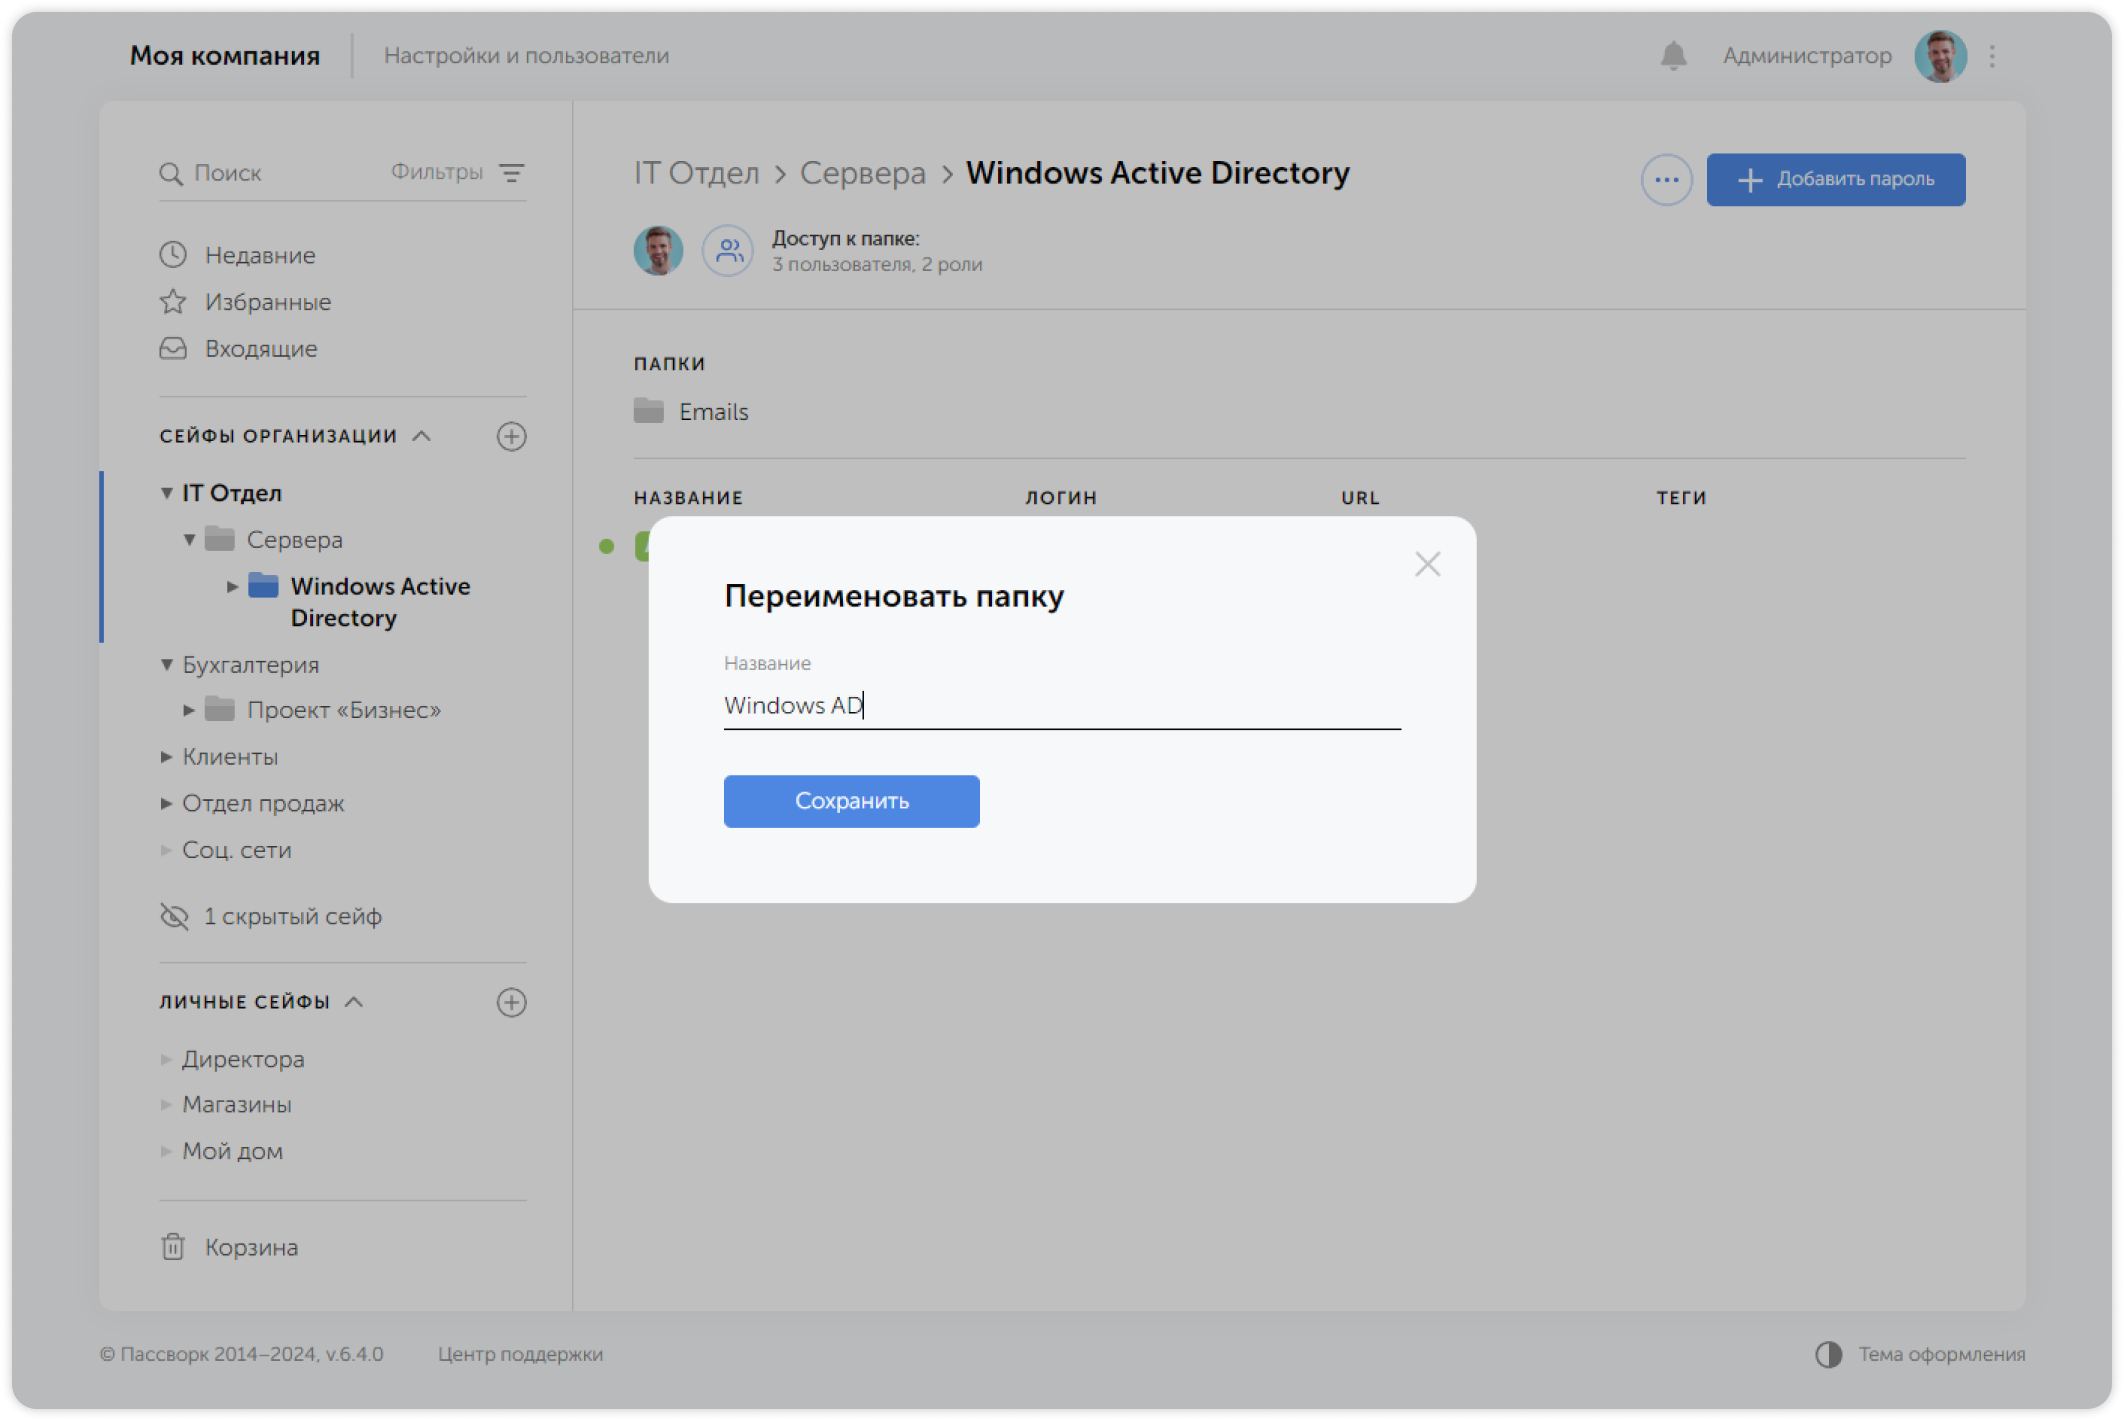Collapse the Бухгалтерия safe
The height and width of the screenshot is (1421, 2124).
point(167,665)
